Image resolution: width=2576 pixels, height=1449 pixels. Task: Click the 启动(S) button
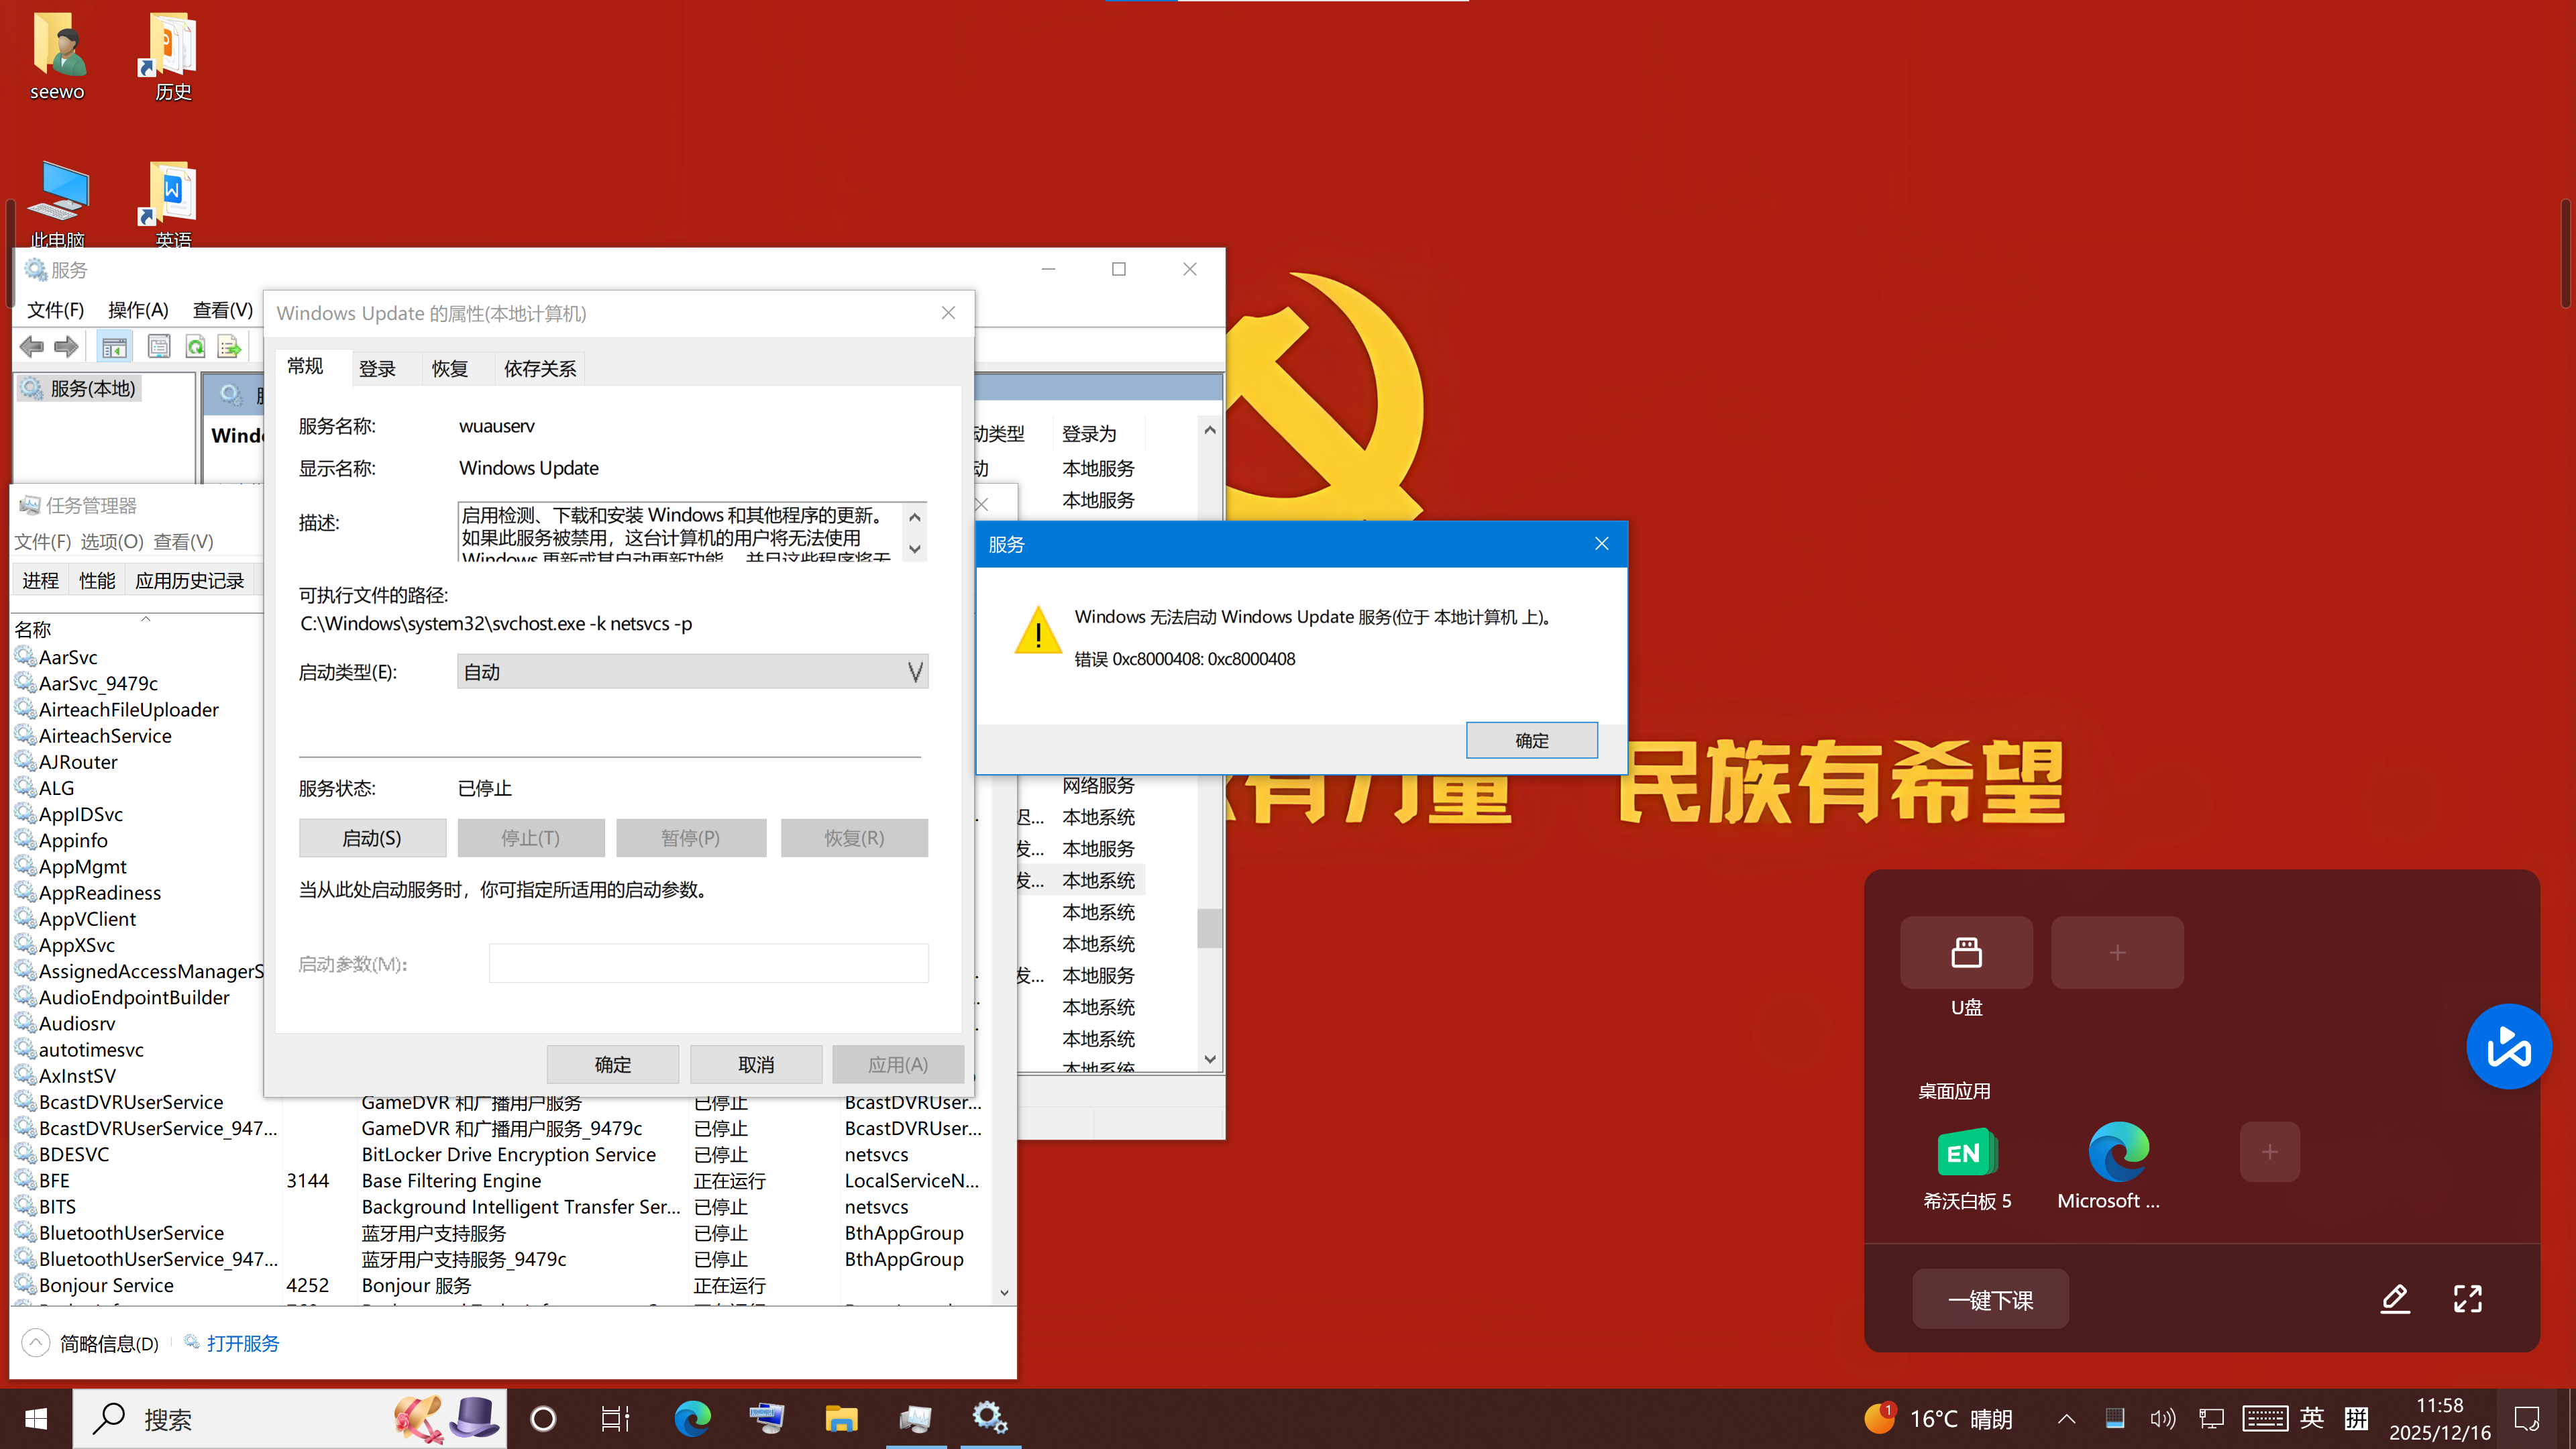click(x=372, y=838)
